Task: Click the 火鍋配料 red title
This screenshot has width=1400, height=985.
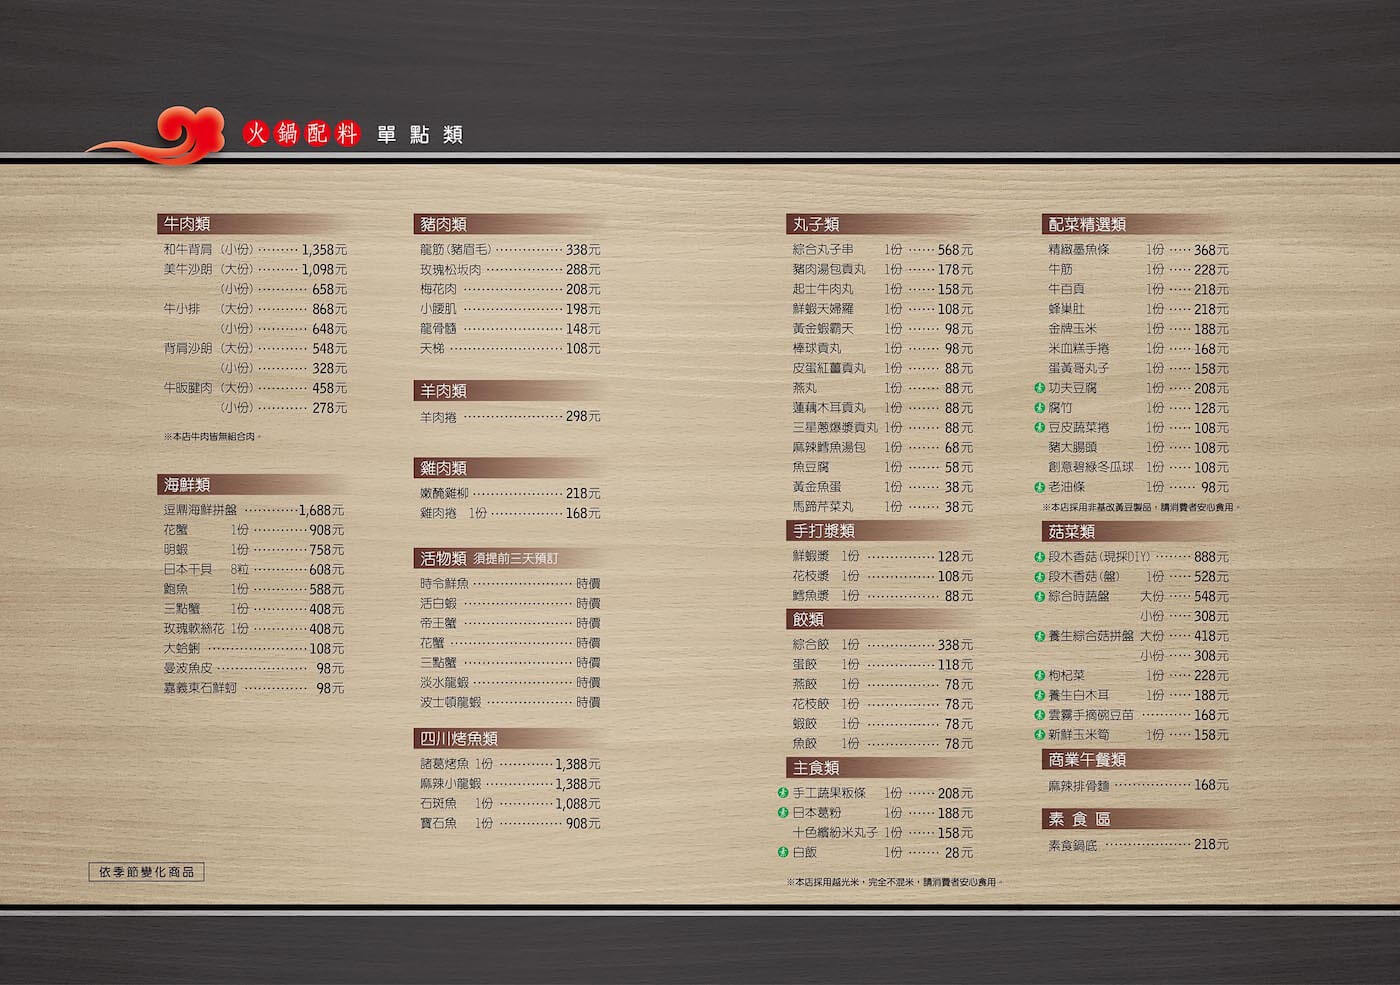Action: point(302,133)
